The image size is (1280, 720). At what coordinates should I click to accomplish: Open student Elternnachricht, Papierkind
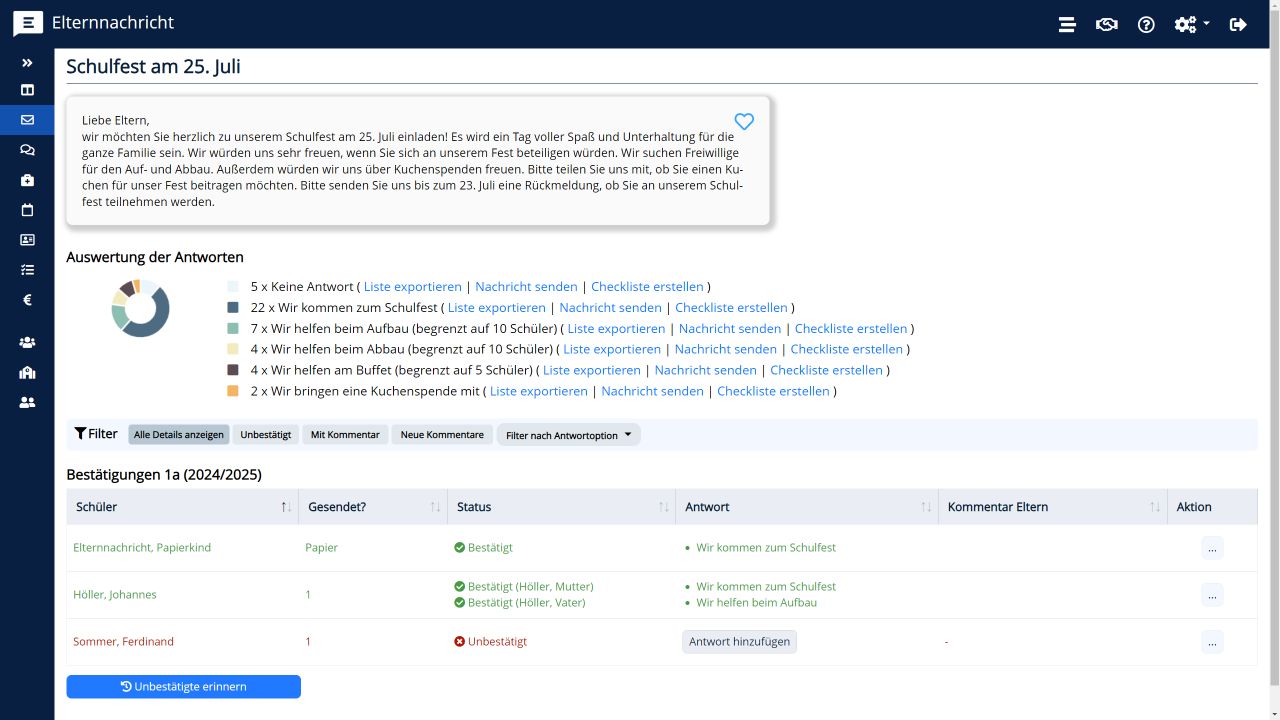click(x=142, y=548)
